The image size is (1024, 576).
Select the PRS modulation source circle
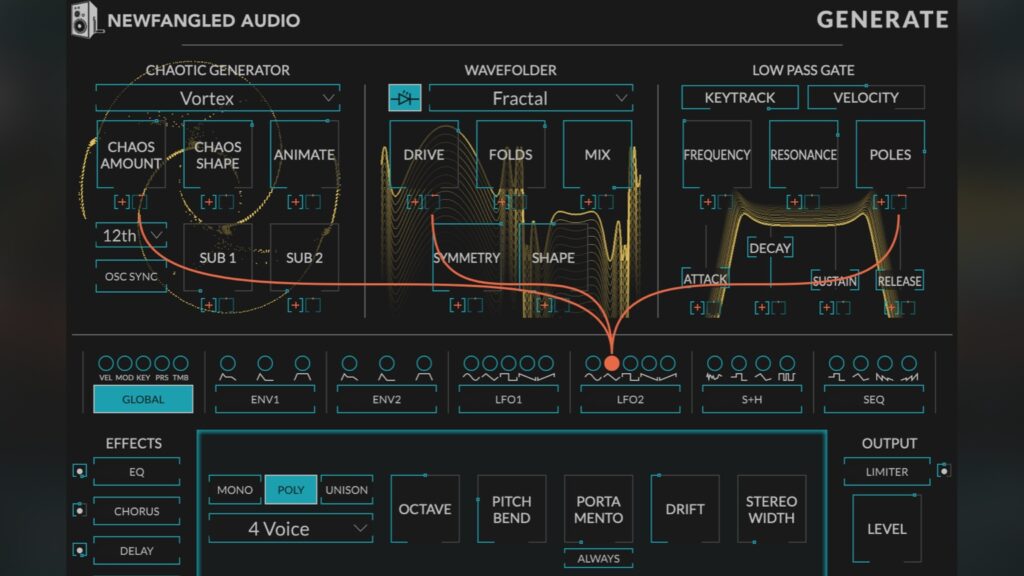pyautogui.click(x=162, y=363)
